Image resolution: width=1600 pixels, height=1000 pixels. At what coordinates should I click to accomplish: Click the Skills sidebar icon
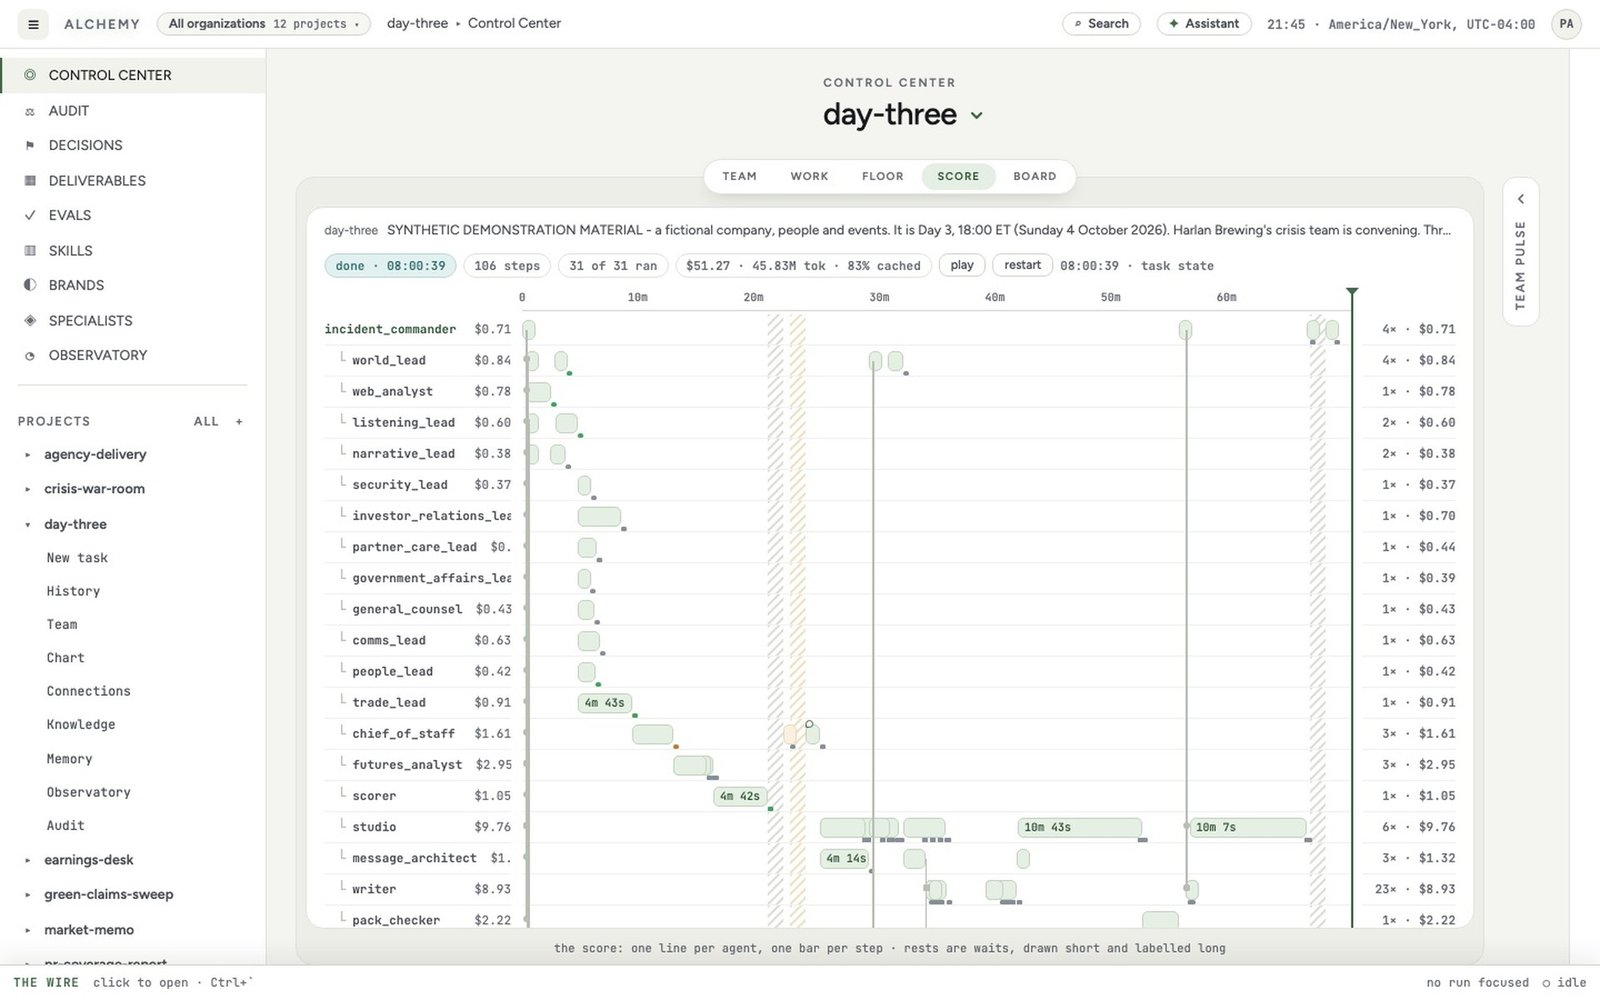pyautogui.click(x=30, y=251)
